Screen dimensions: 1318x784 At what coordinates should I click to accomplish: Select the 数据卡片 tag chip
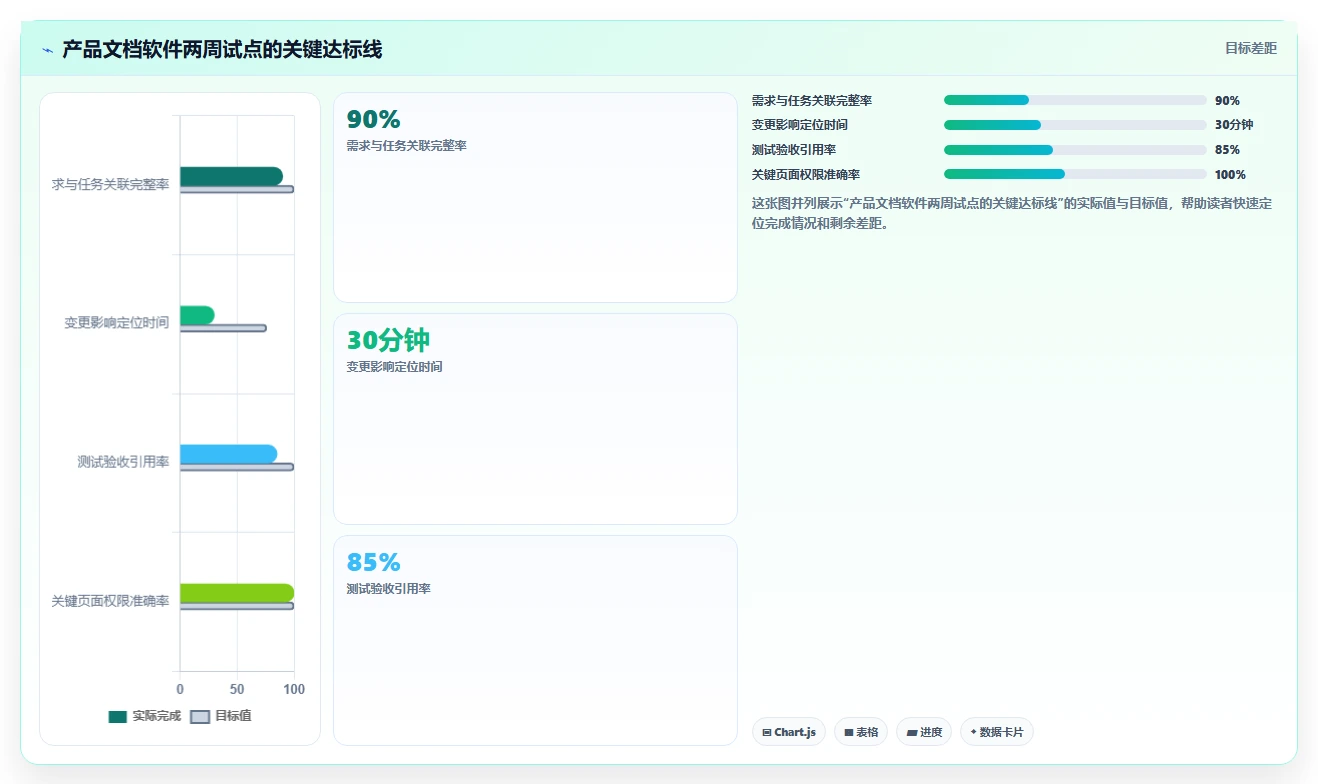coord(997,732)
